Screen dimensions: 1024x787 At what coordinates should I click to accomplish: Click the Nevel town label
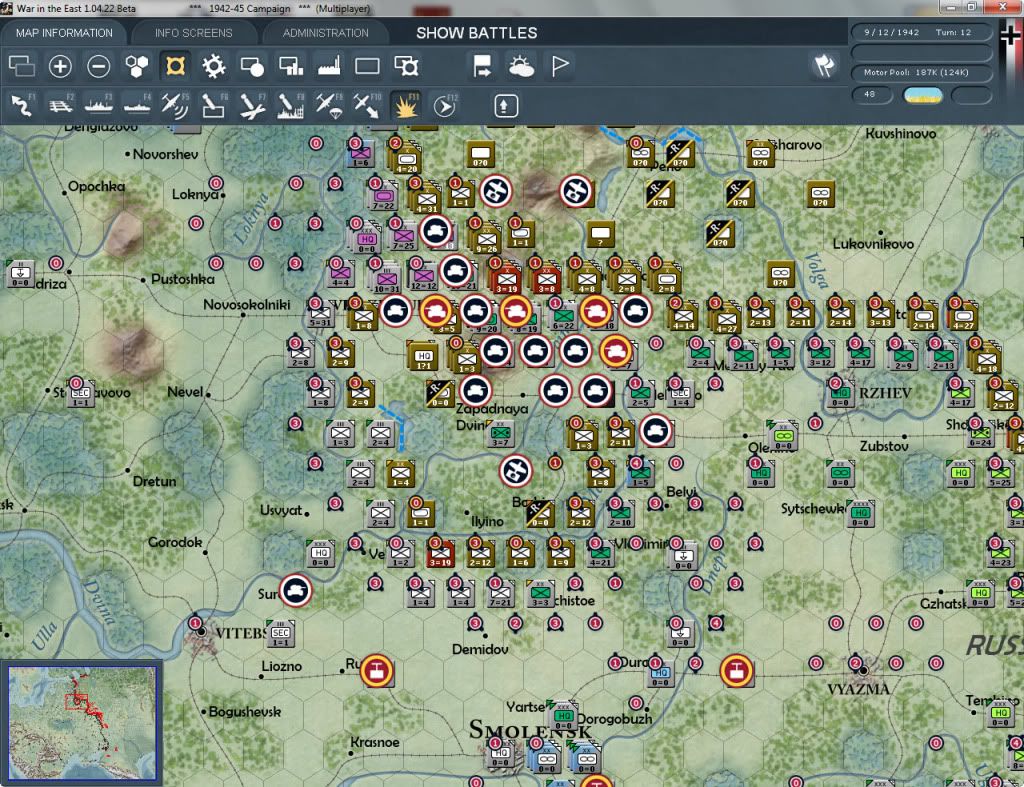point(185,392)
